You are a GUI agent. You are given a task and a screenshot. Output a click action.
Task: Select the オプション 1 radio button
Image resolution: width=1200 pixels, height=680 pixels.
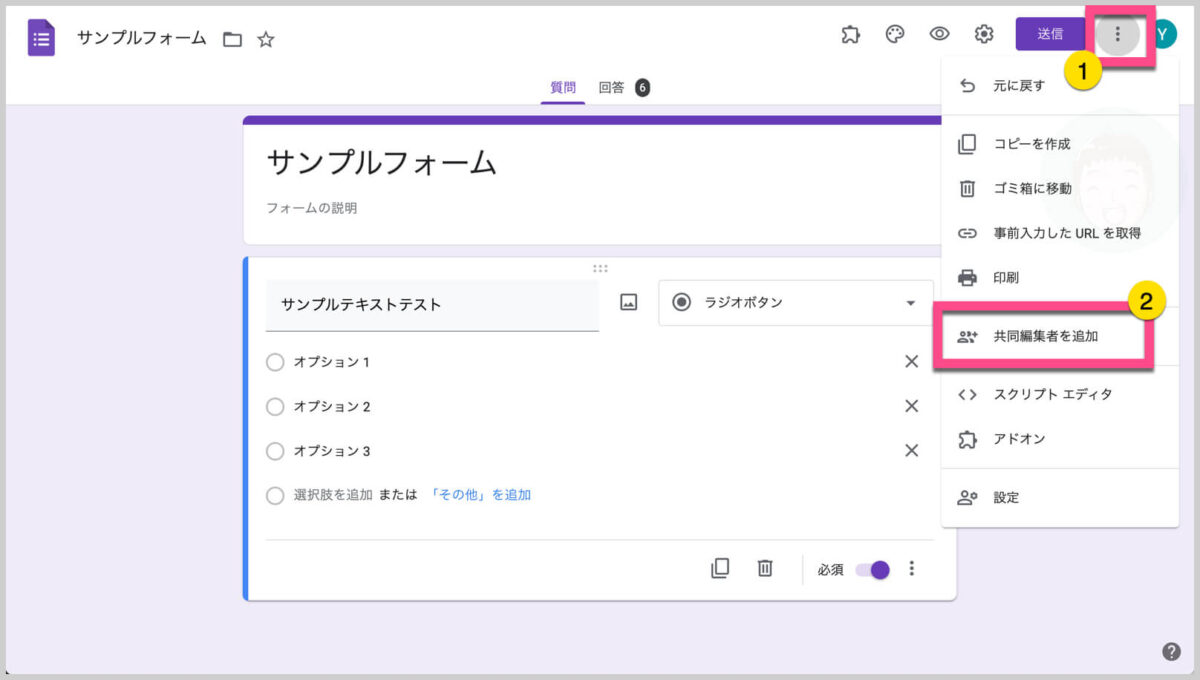pyautogui.click(x=275, y=362)
